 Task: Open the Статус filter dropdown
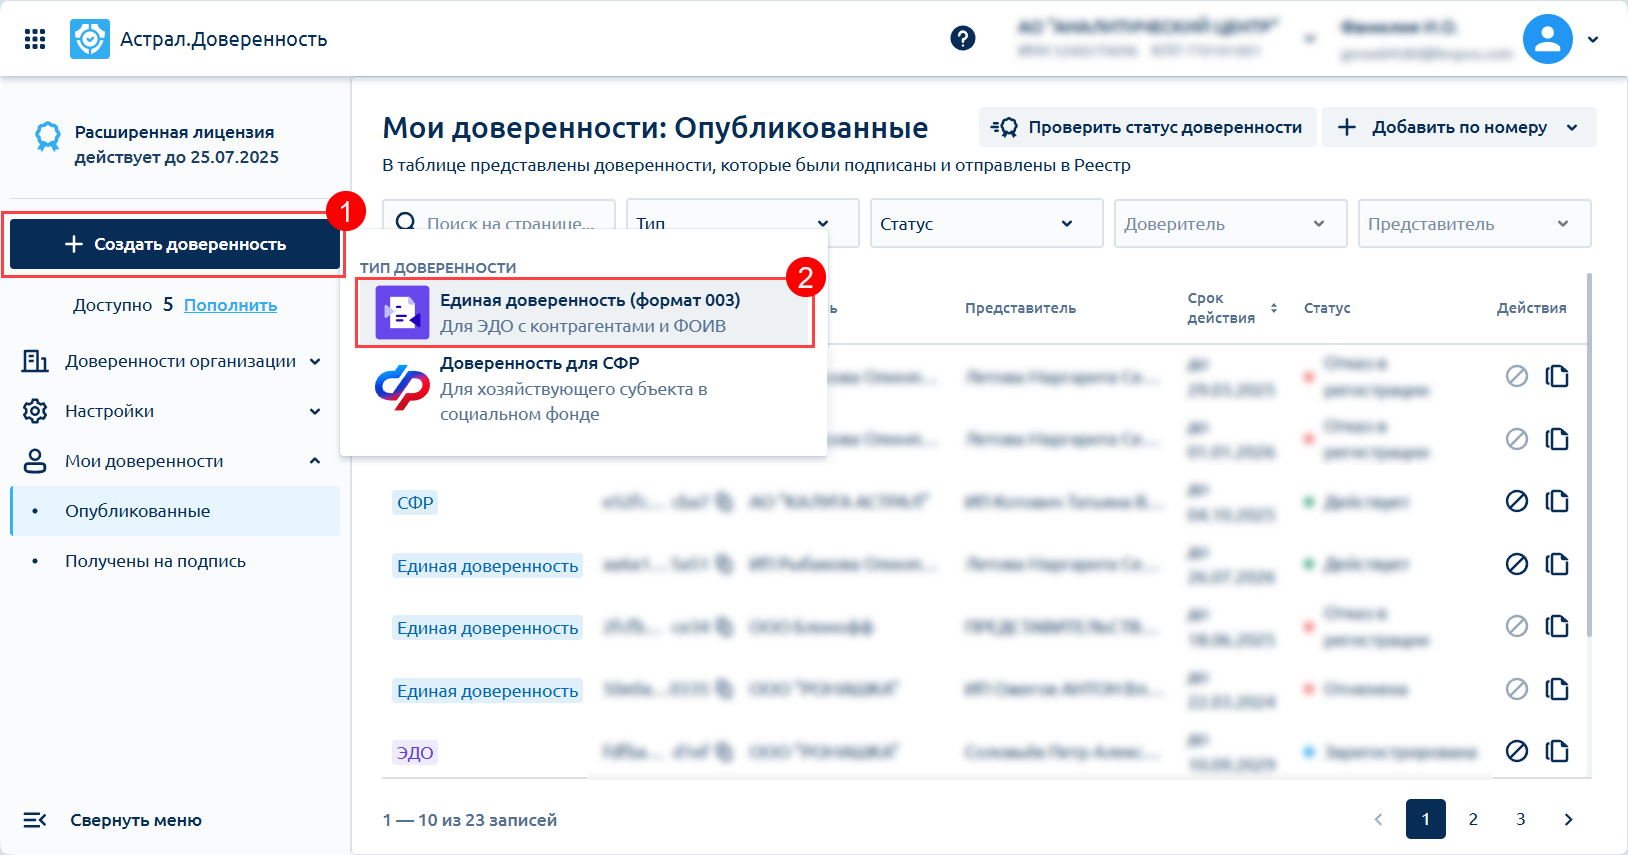[x=987, y=224]
